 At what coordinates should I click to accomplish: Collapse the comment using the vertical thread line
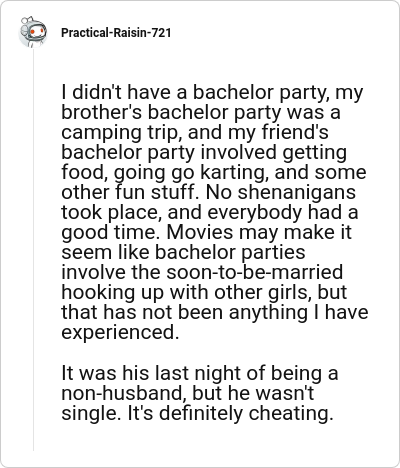pyautogui.click(x=33, y=250)
